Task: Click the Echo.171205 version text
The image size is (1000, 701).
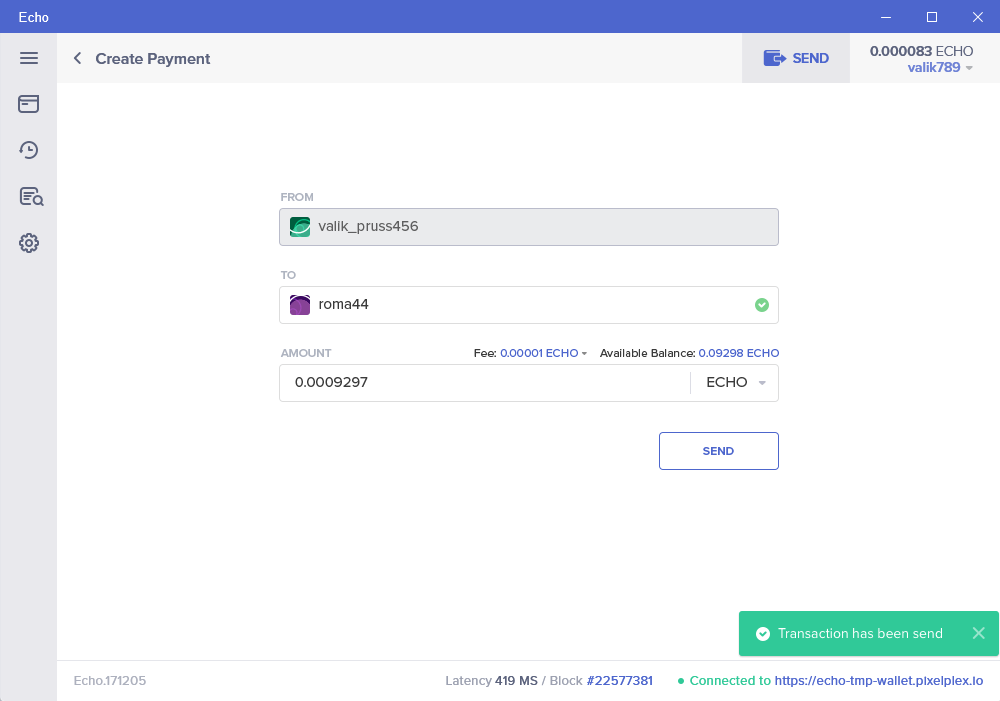Action: click(110, 681)
